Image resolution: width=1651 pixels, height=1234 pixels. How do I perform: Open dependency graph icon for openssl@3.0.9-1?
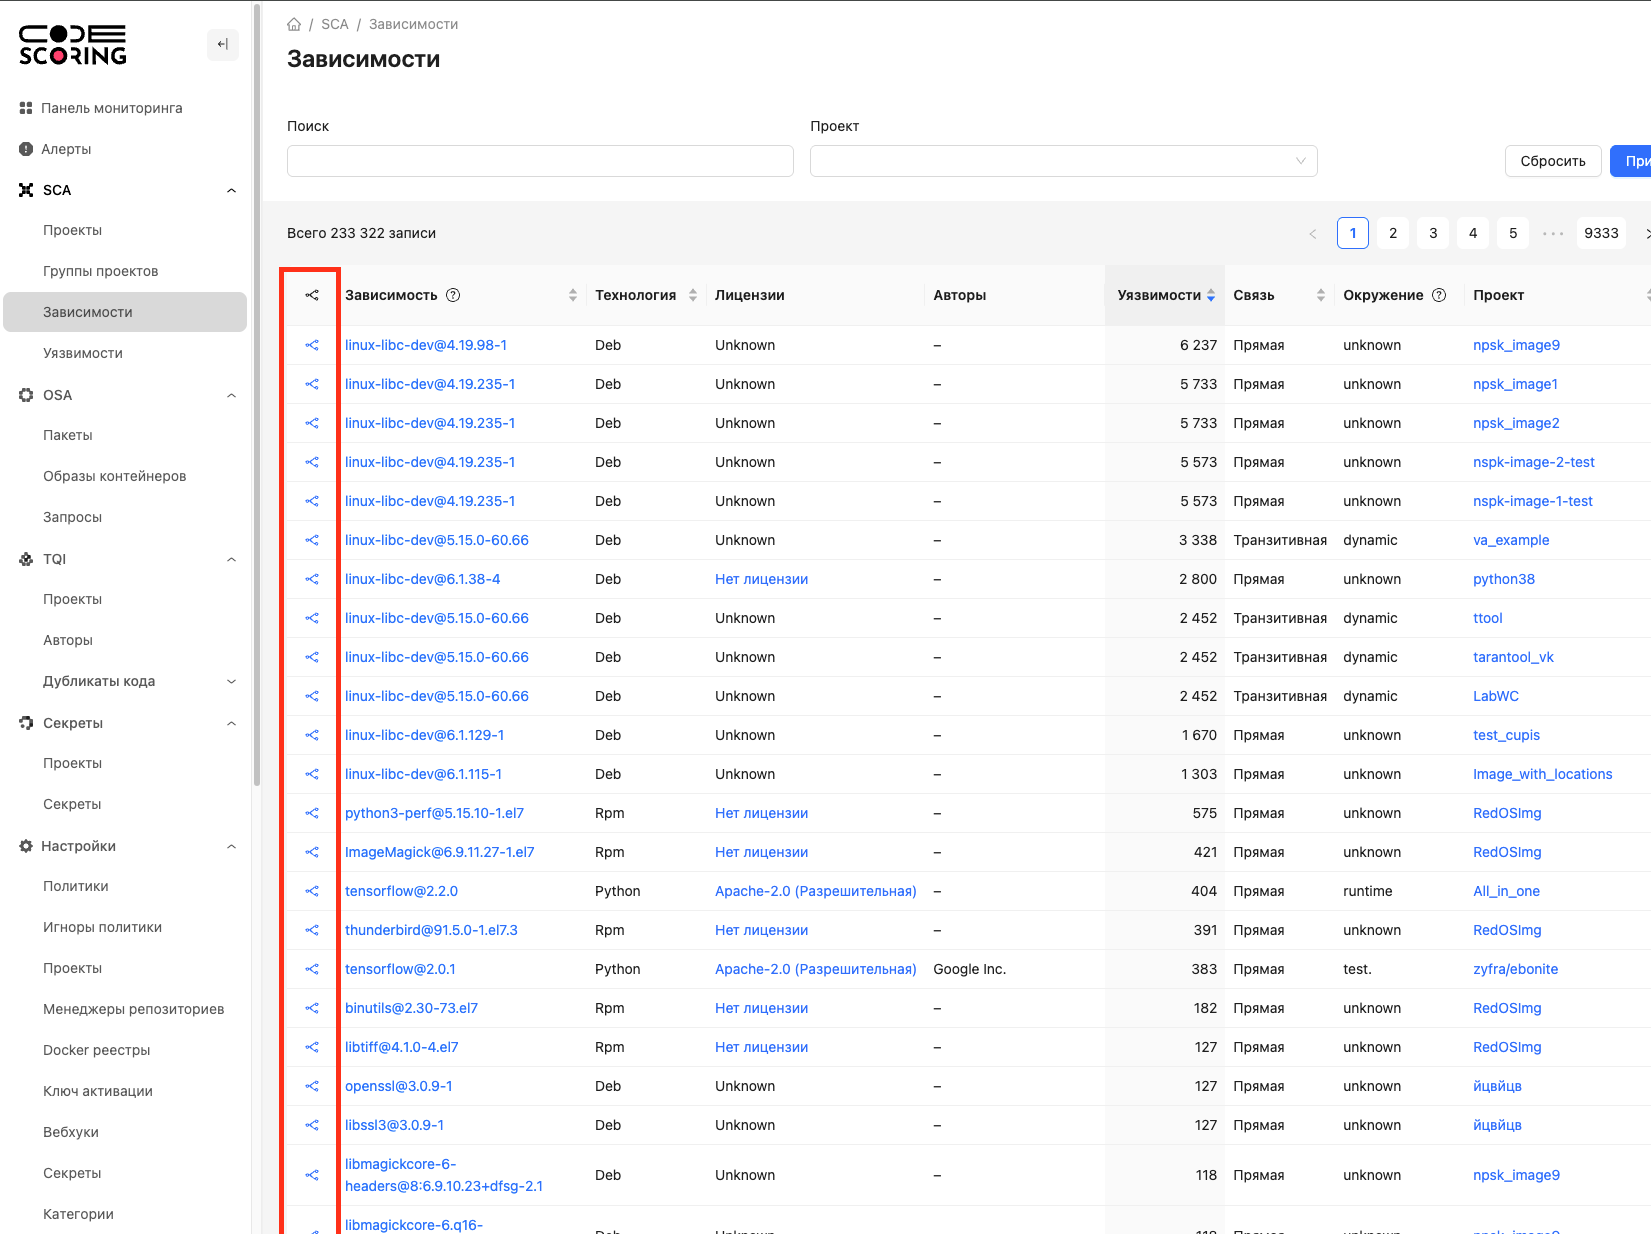click(312, 1086)
